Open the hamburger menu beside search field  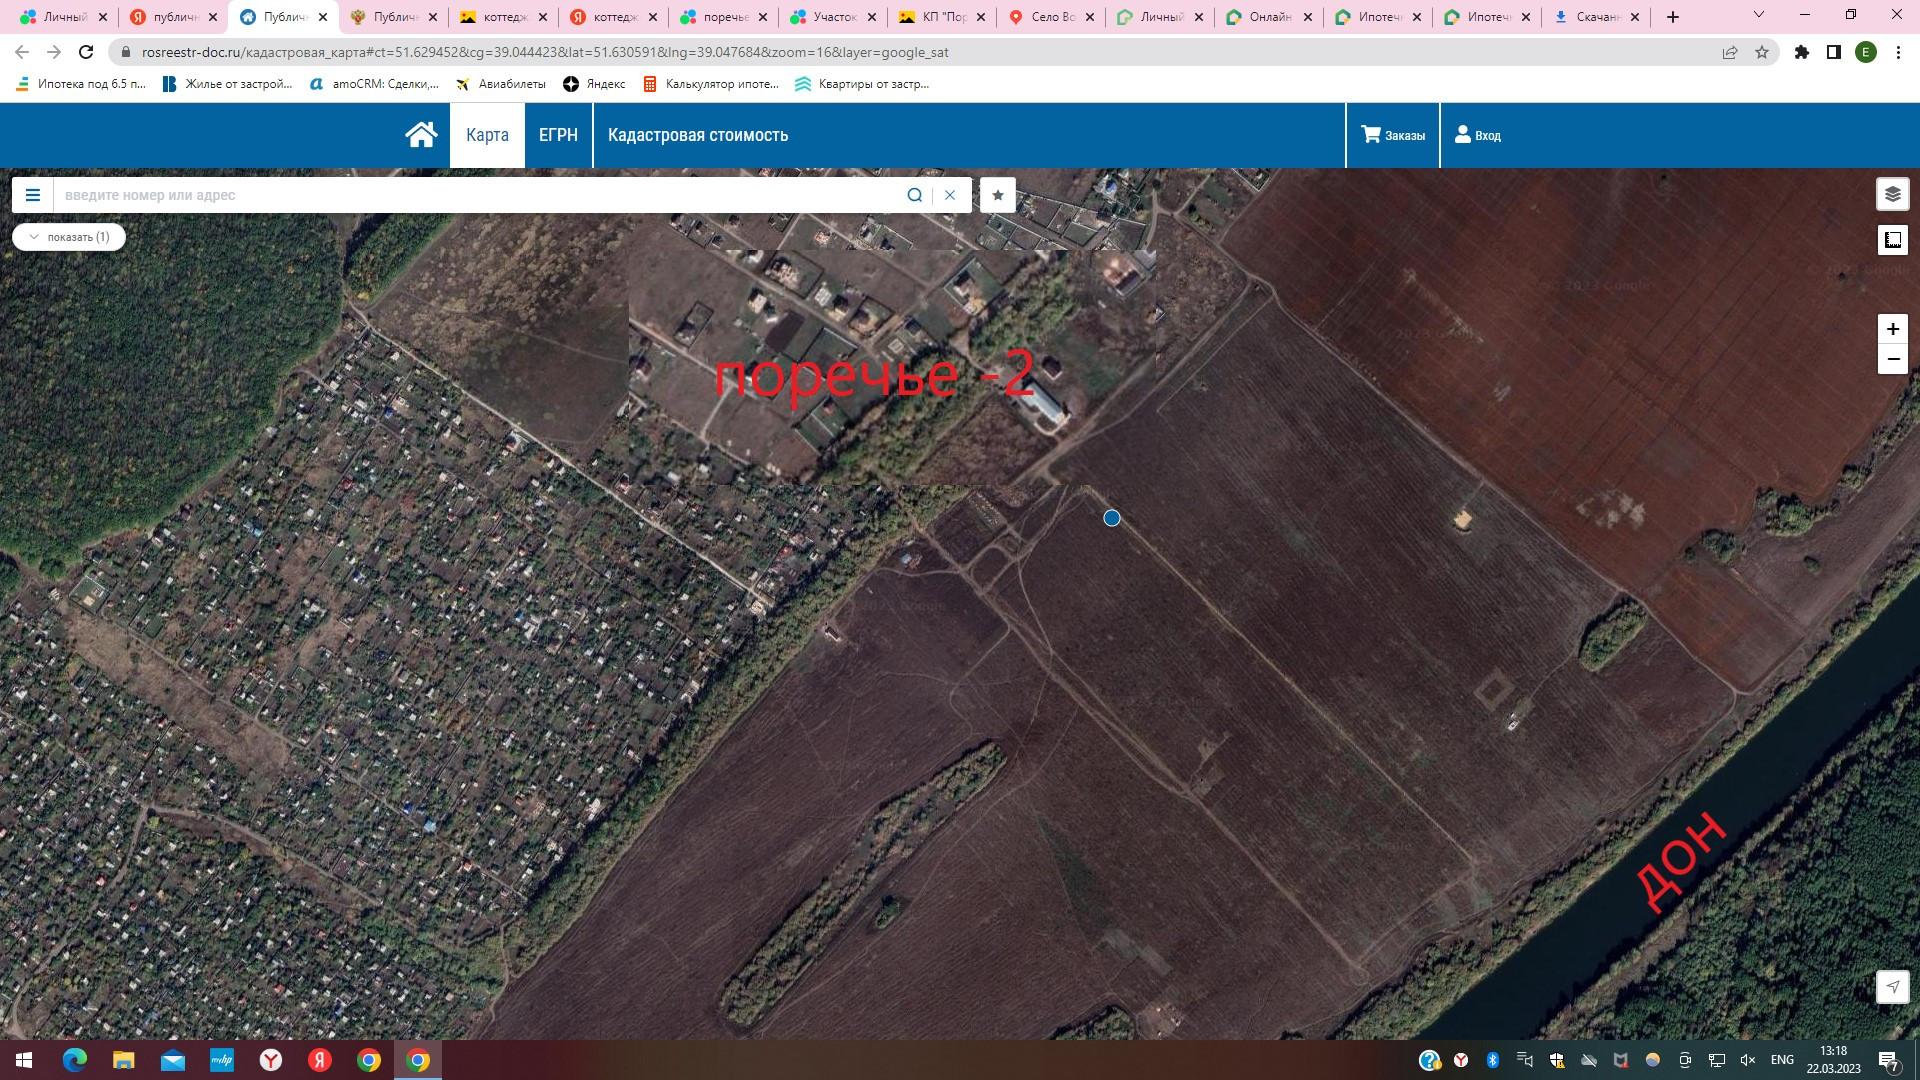[x=33, y=195]
